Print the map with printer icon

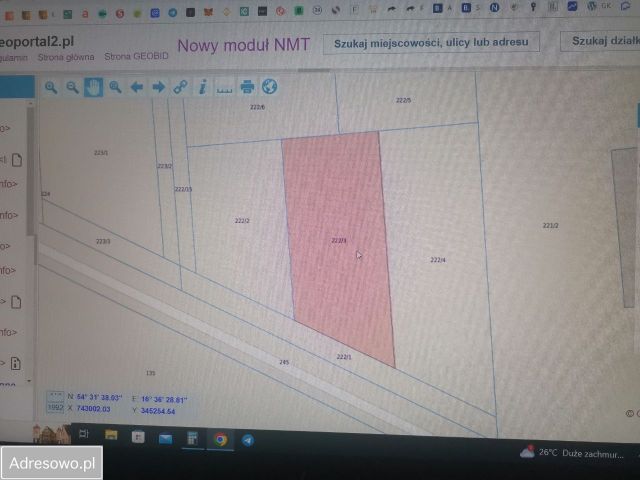247,87
